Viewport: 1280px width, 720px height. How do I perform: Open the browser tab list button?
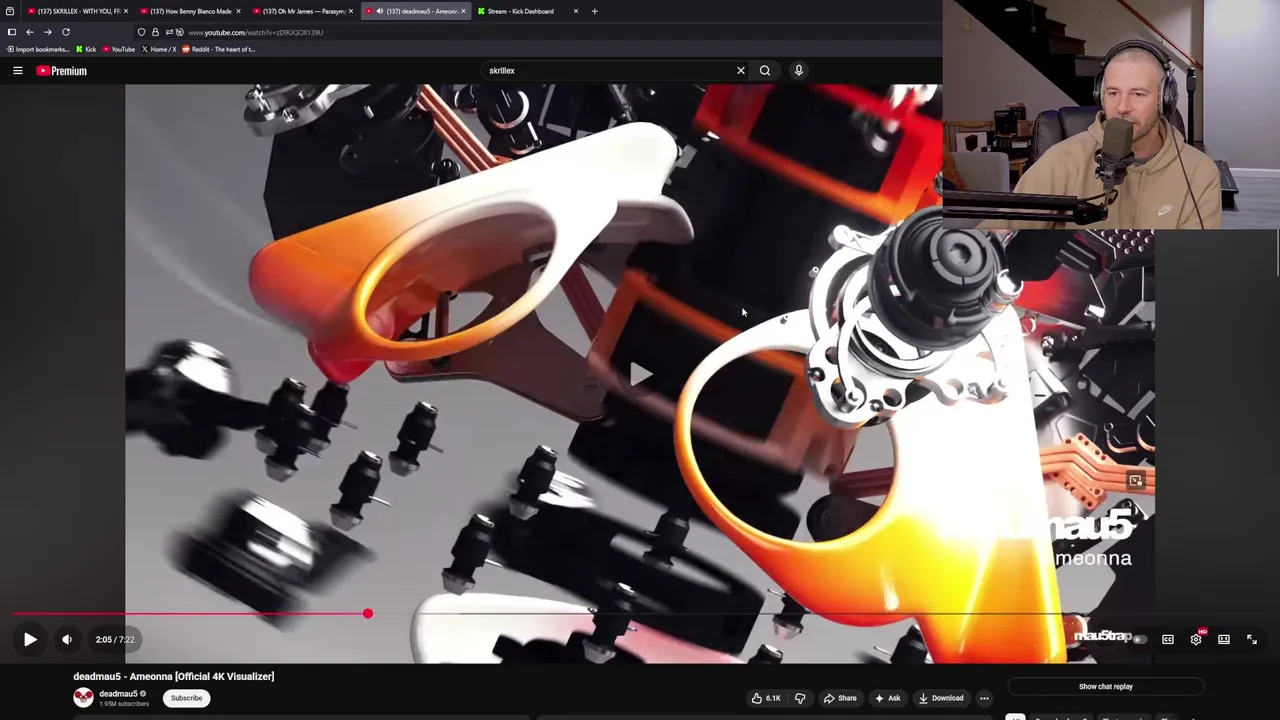pyautogui.click(x=9, y=11)
